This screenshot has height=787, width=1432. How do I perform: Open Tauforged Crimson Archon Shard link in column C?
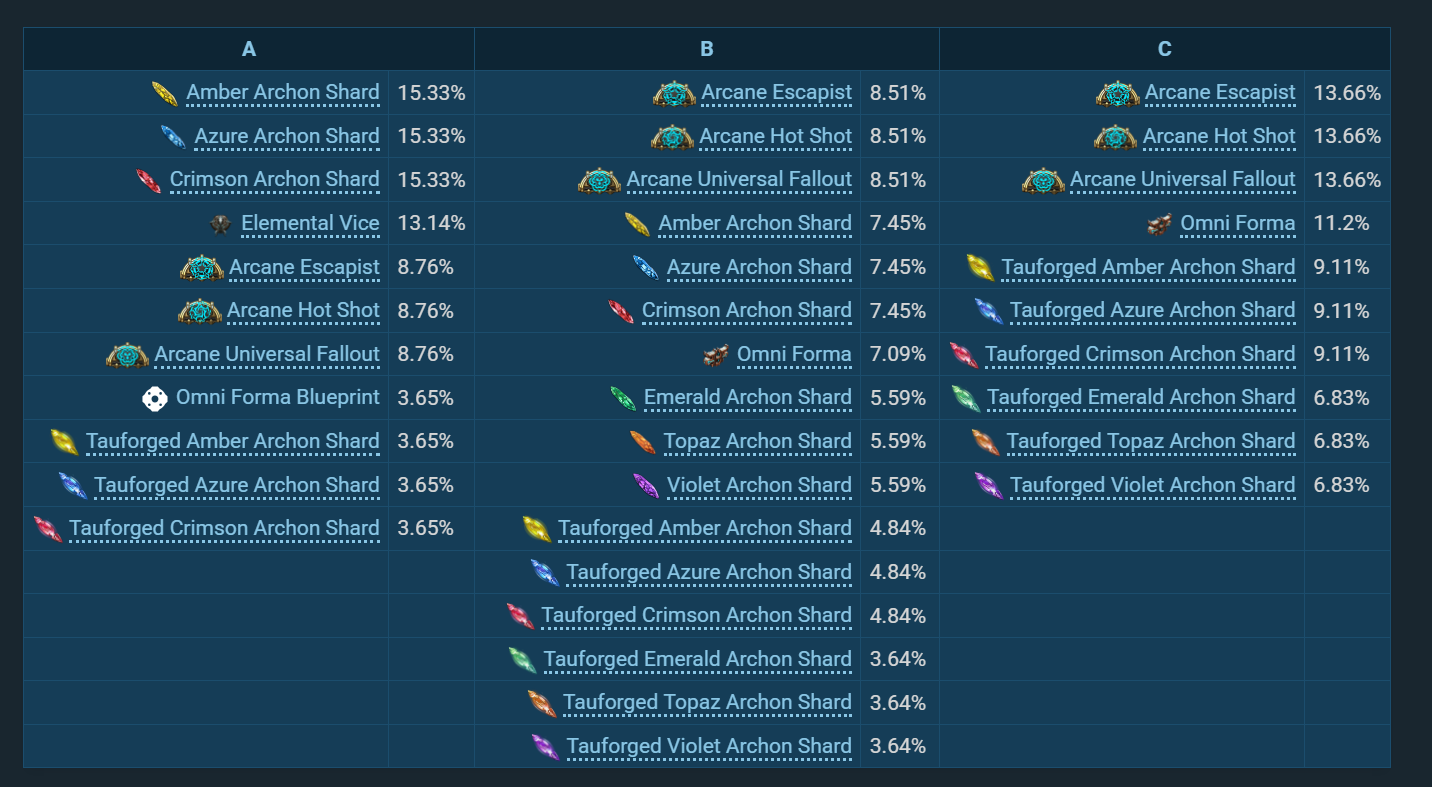click(x=1140, y=354)
